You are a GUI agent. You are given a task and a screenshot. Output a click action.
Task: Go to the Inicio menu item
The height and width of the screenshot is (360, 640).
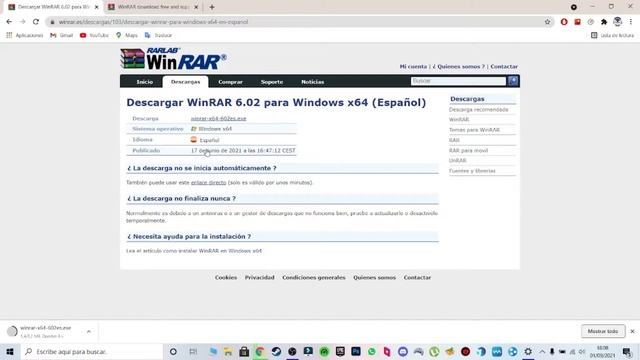(x=144, y=82)
